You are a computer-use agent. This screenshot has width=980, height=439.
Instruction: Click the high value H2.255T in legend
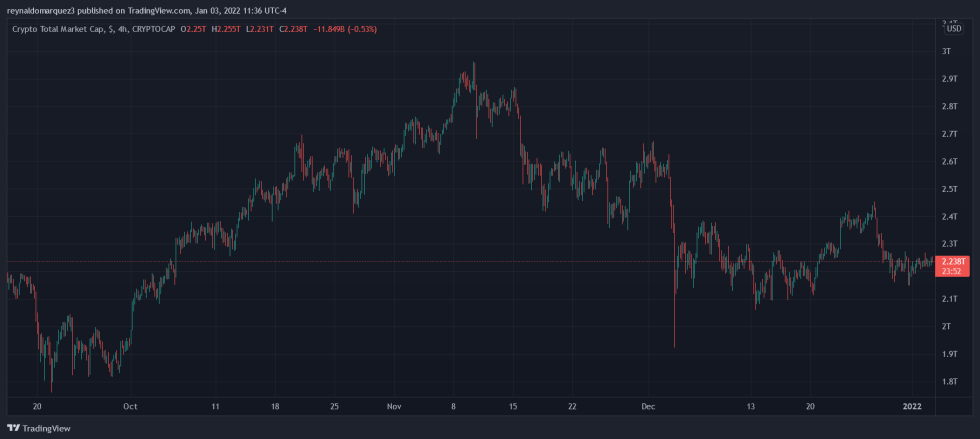pos(228,28)
